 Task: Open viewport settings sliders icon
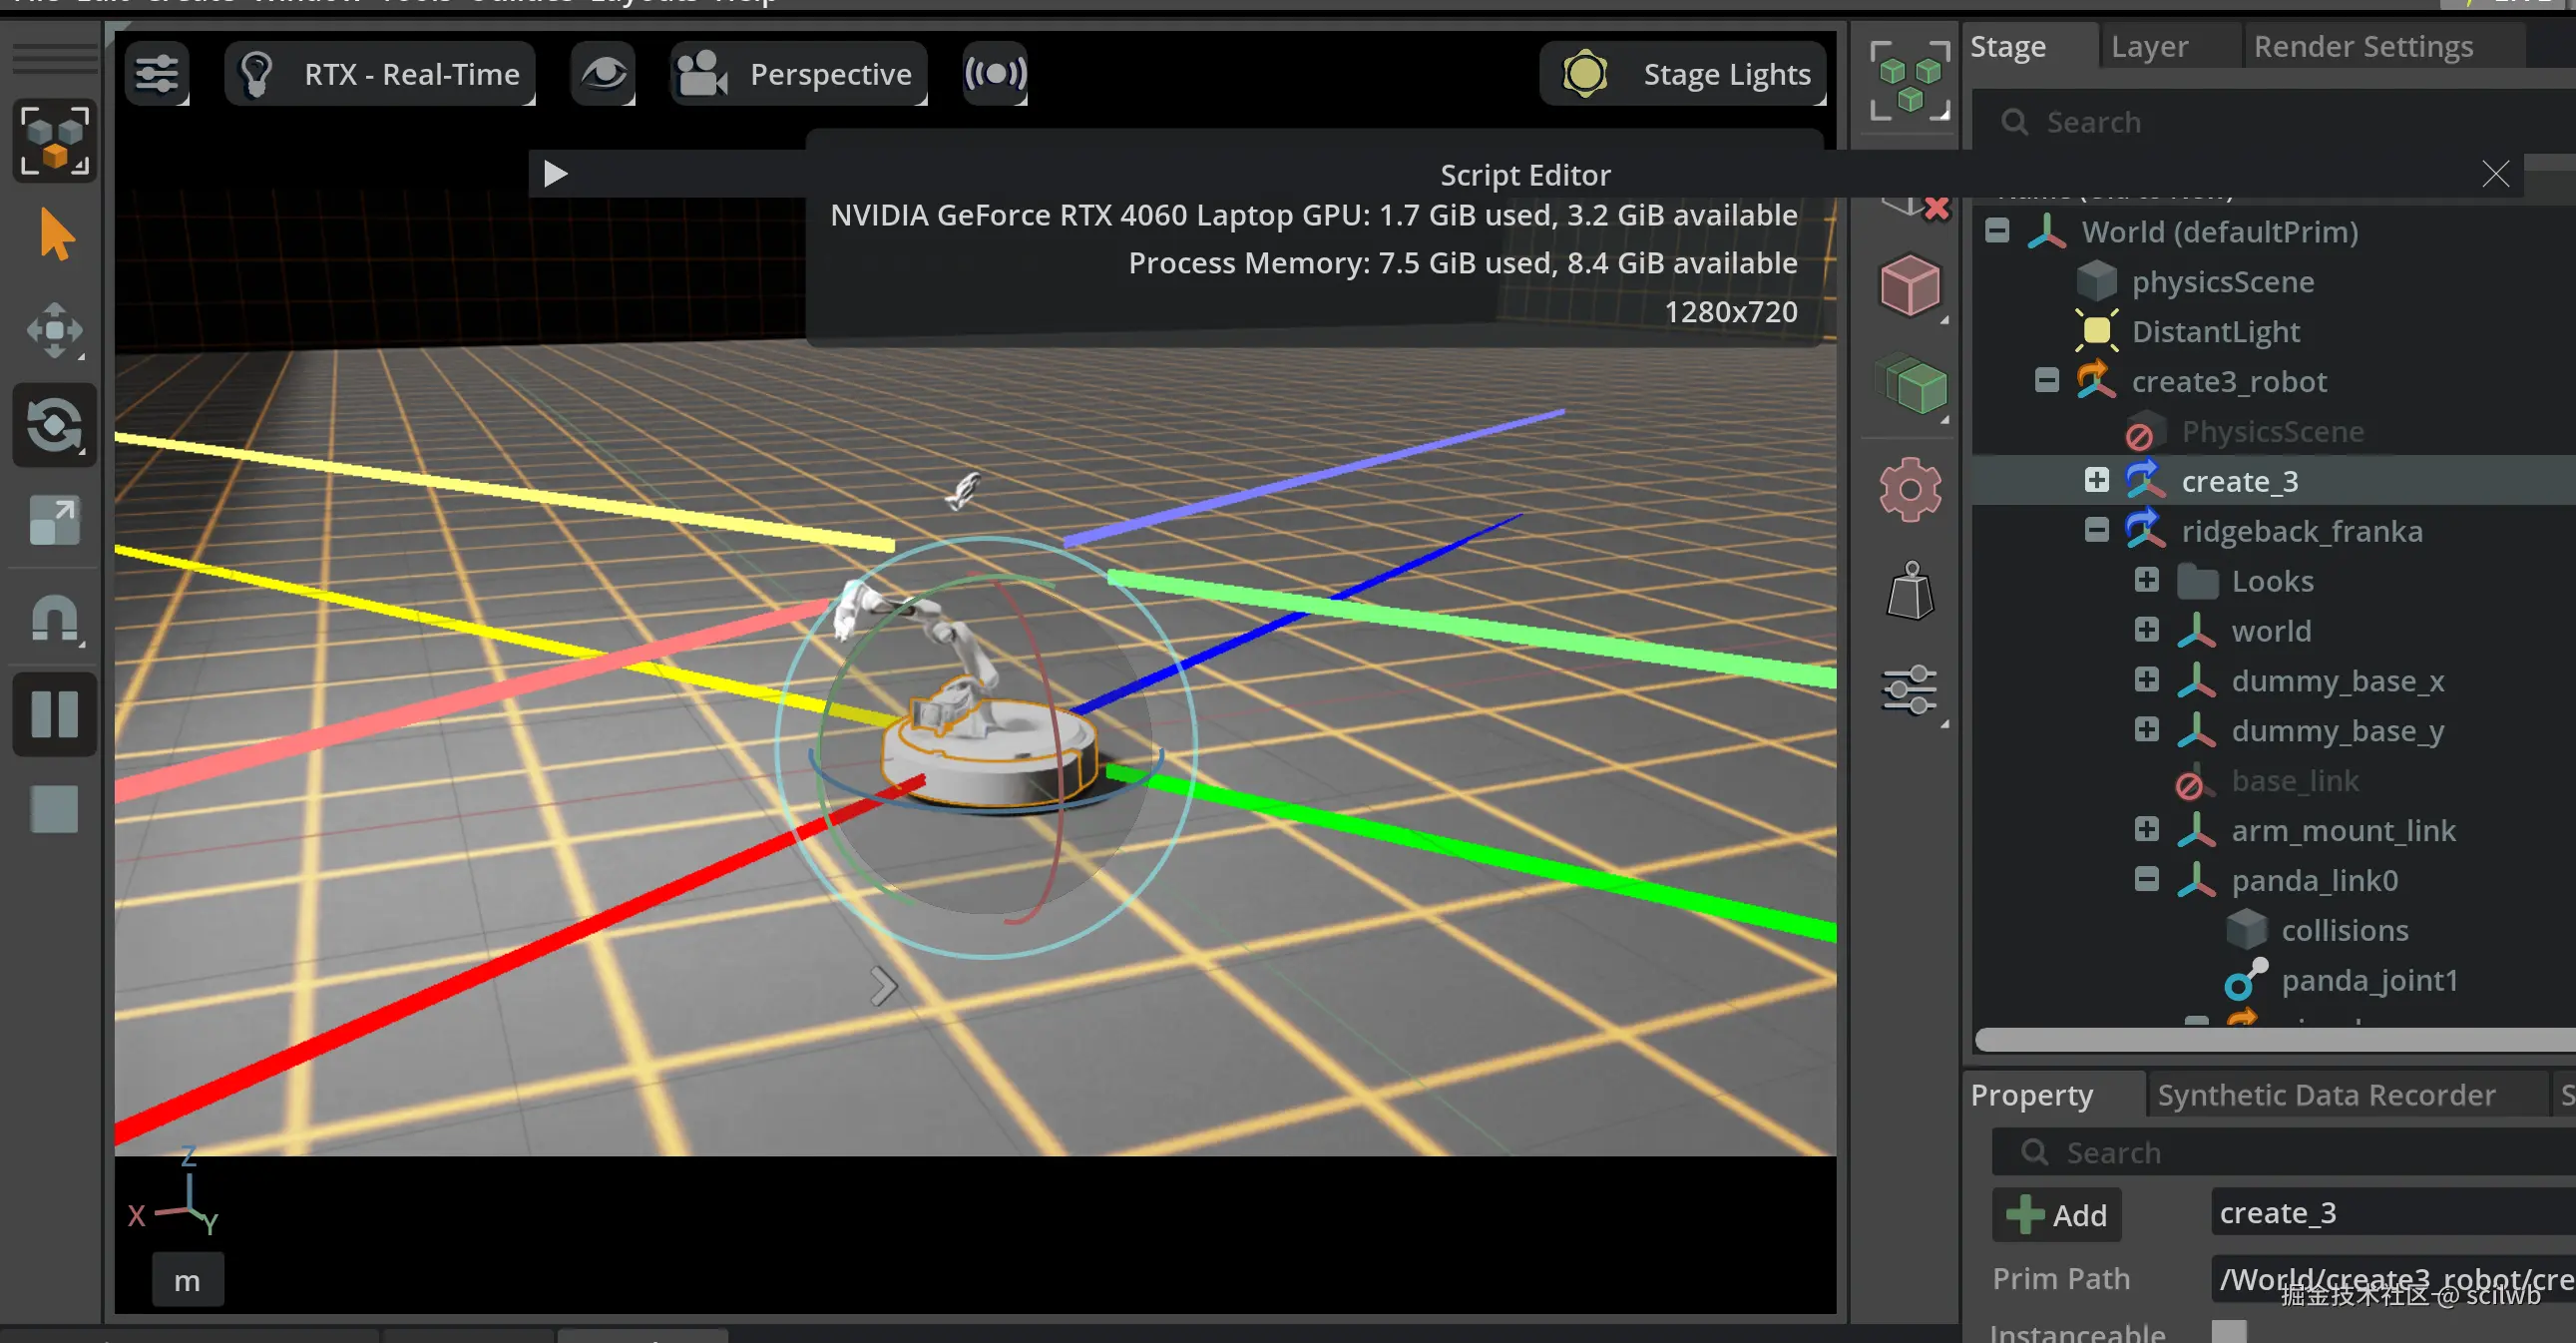(x=157, y=74)
